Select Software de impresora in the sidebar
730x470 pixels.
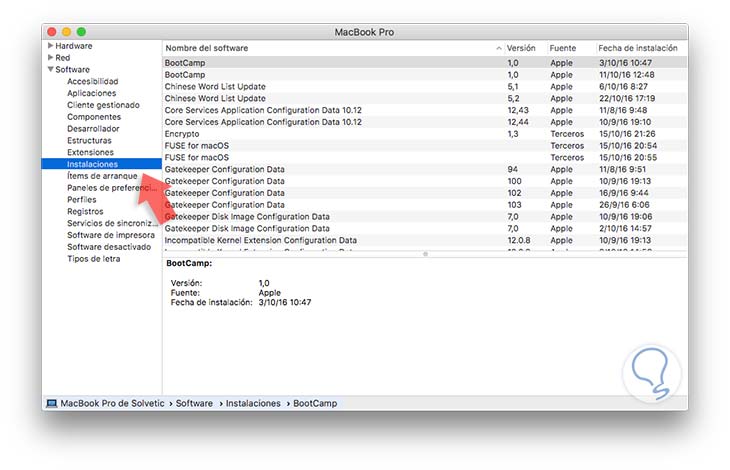click(111, 235)
